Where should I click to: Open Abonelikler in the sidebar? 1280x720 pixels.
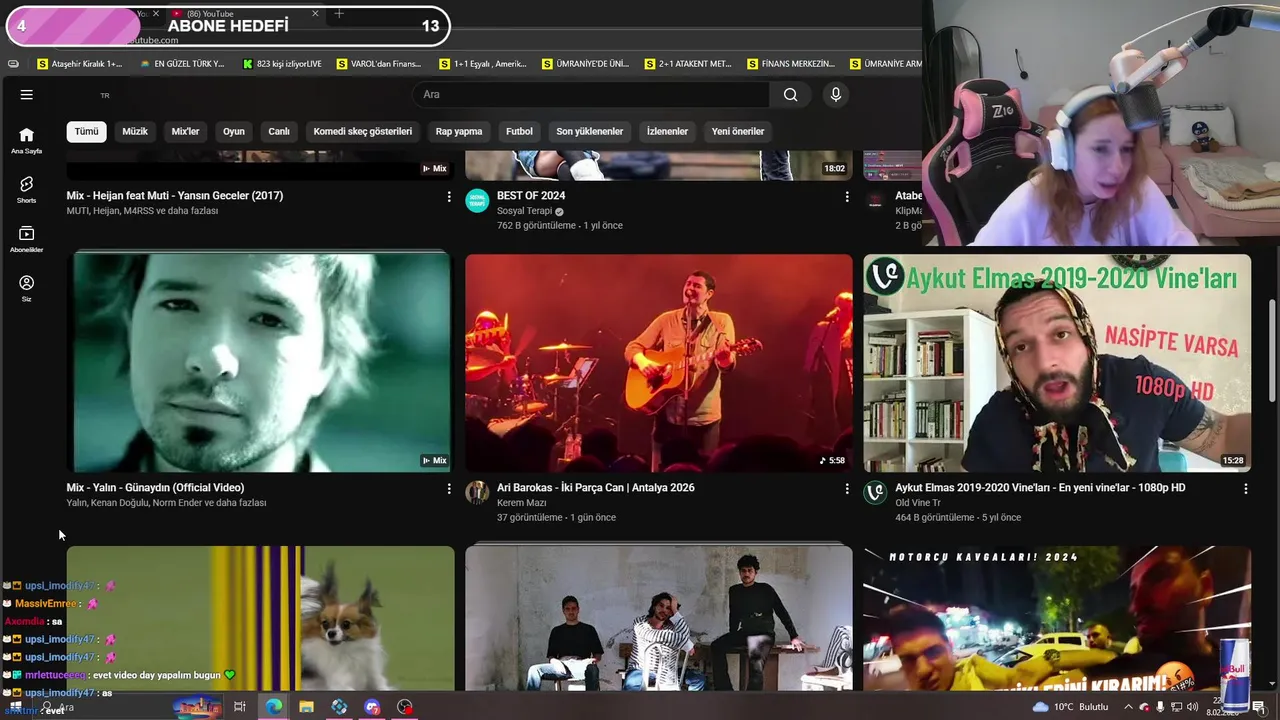click(x=27, y=239)
